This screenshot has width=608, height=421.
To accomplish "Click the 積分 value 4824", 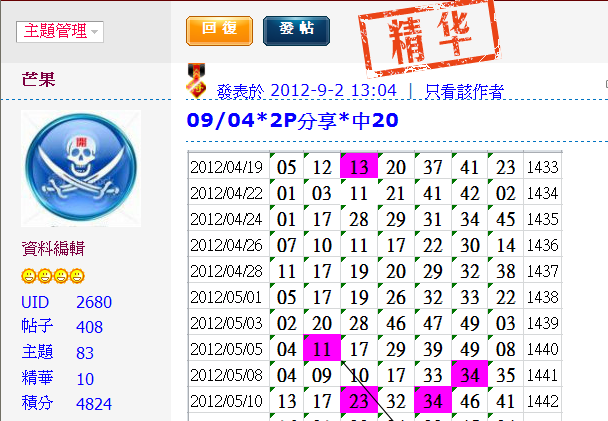I will click(x=93, y=404).
